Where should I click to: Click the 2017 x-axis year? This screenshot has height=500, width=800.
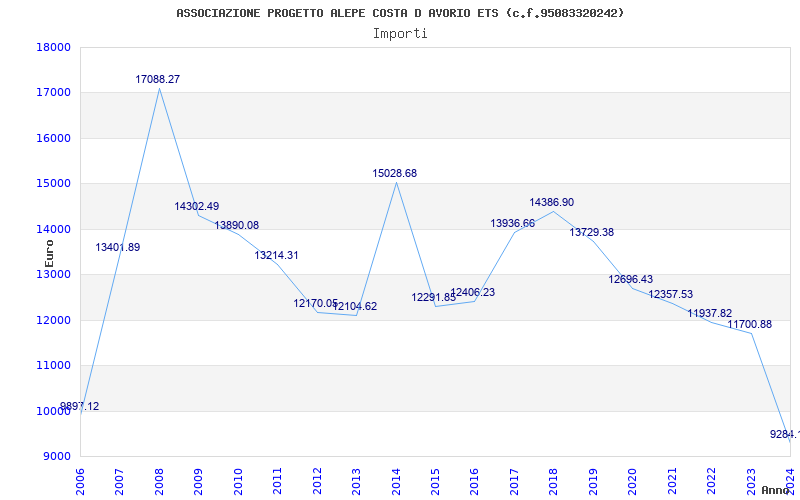[x=514, y=482]
